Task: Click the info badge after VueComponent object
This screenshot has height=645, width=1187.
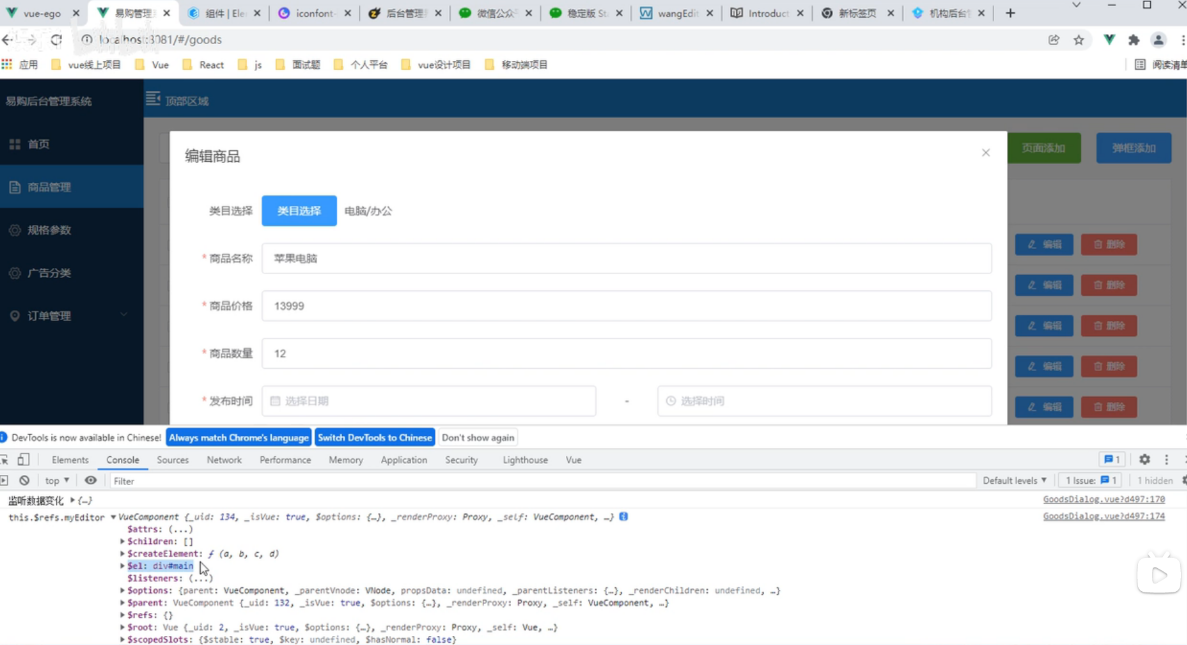Action: coord(624,516)
